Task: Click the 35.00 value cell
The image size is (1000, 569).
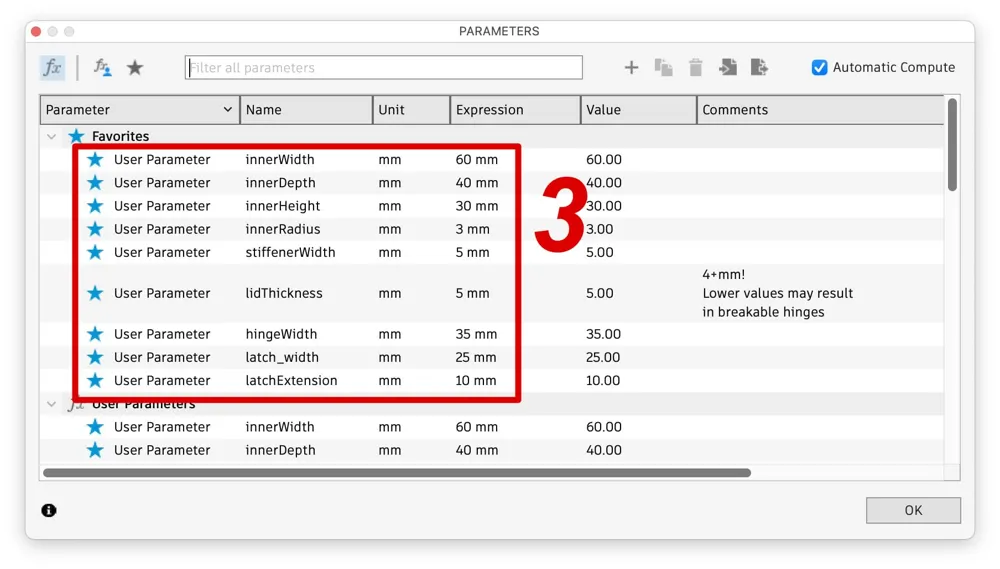Action: pyautogui.click(x=603, y=334)
